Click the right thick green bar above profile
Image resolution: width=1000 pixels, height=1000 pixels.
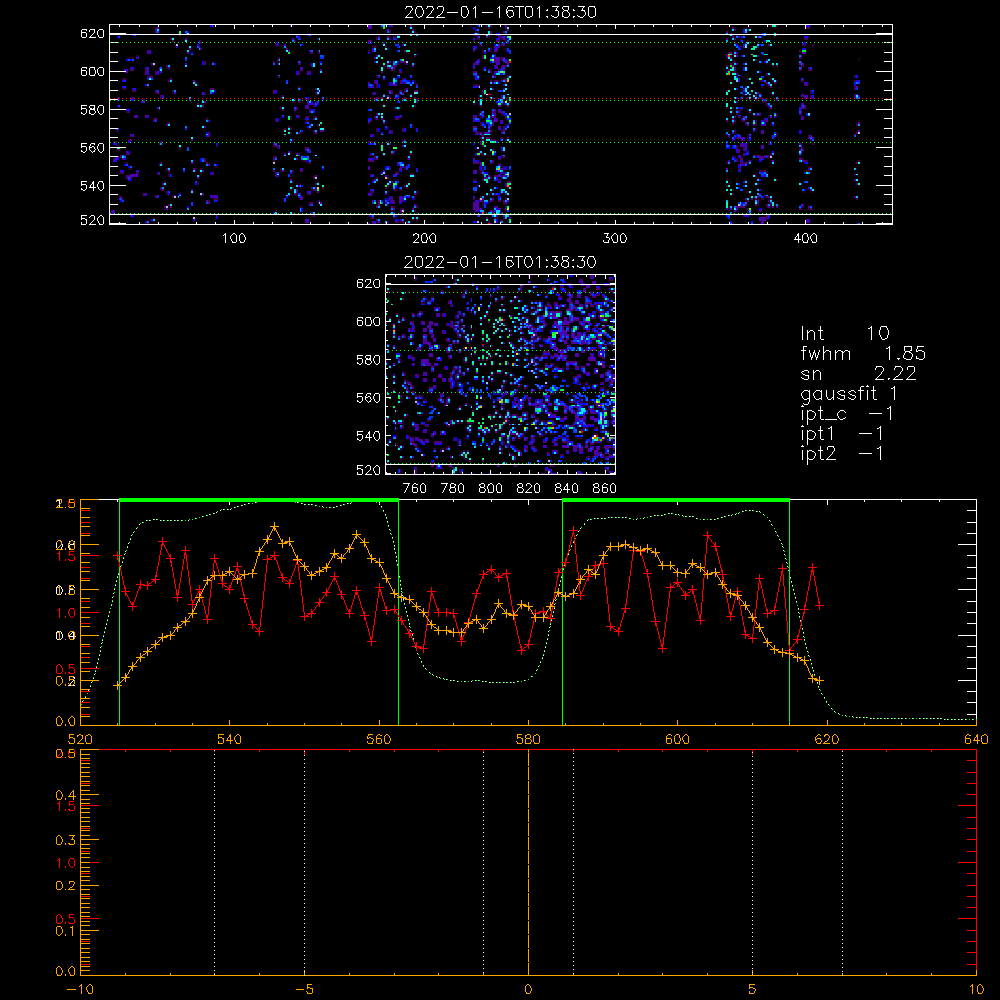point(676,501)
